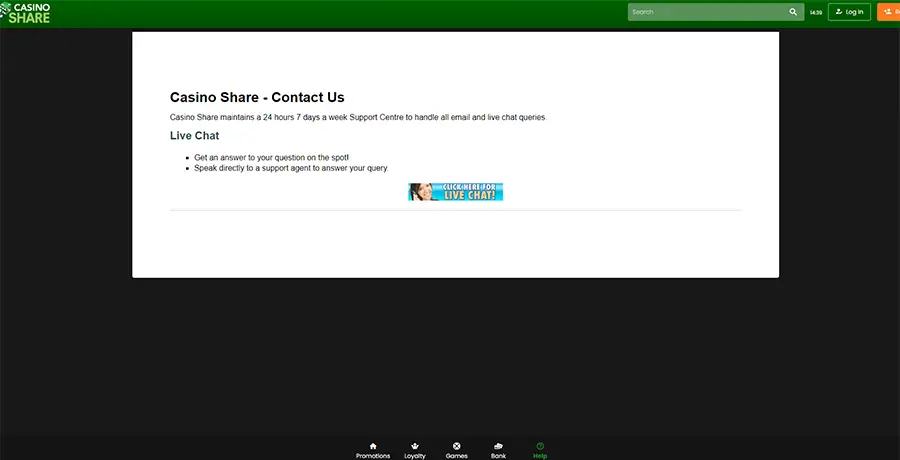The width and height of the screenshot is (900, 460).
Task: Open the Games tab
Action: pyautogui.click(x=457, y=450)
